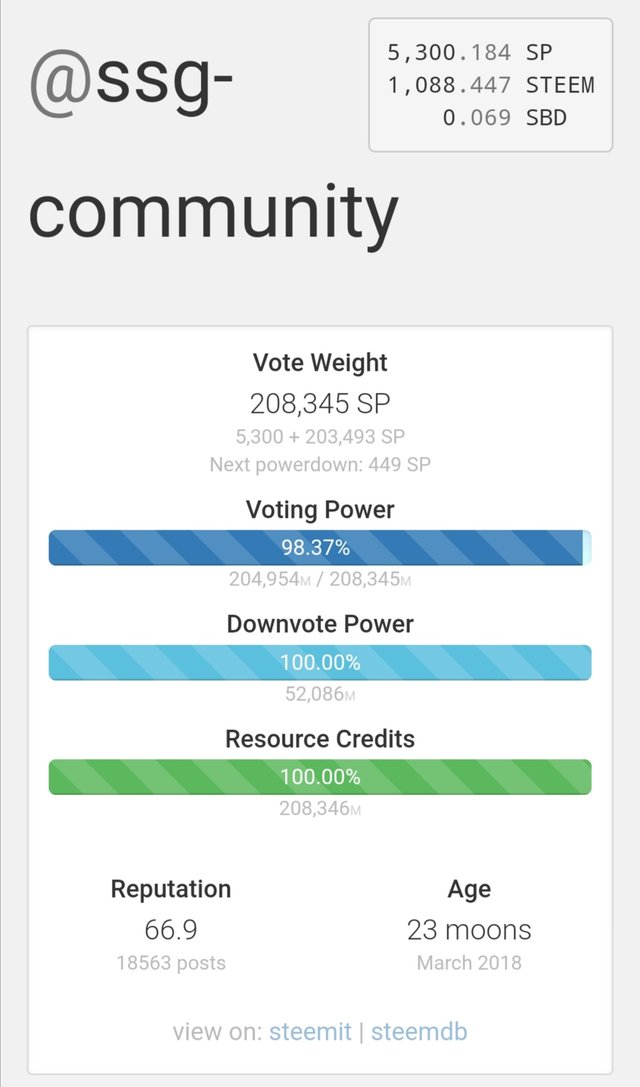Click the 23 moons age value
The width and height of the screenshot is (640, 1087).
point(469,930)
